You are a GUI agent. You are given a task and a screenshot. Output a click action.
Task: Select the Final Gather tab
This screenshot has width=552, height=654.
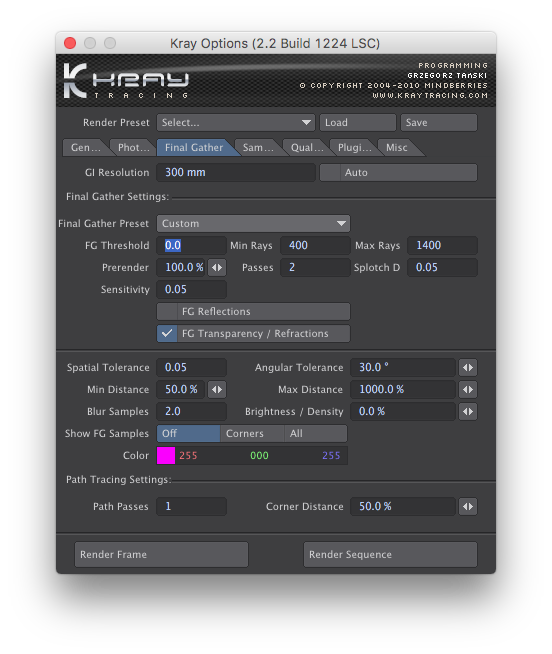194,148
